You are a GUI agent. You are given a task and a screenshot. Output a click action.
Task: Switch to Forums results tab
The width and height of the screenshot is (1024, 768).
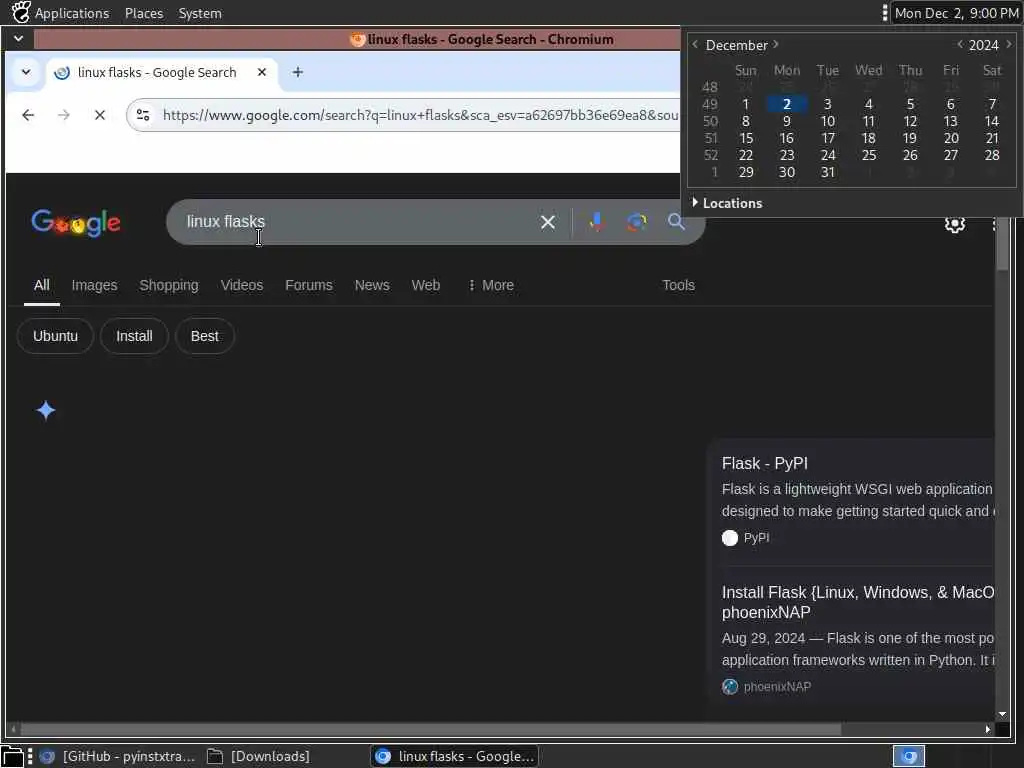point(309,285)
